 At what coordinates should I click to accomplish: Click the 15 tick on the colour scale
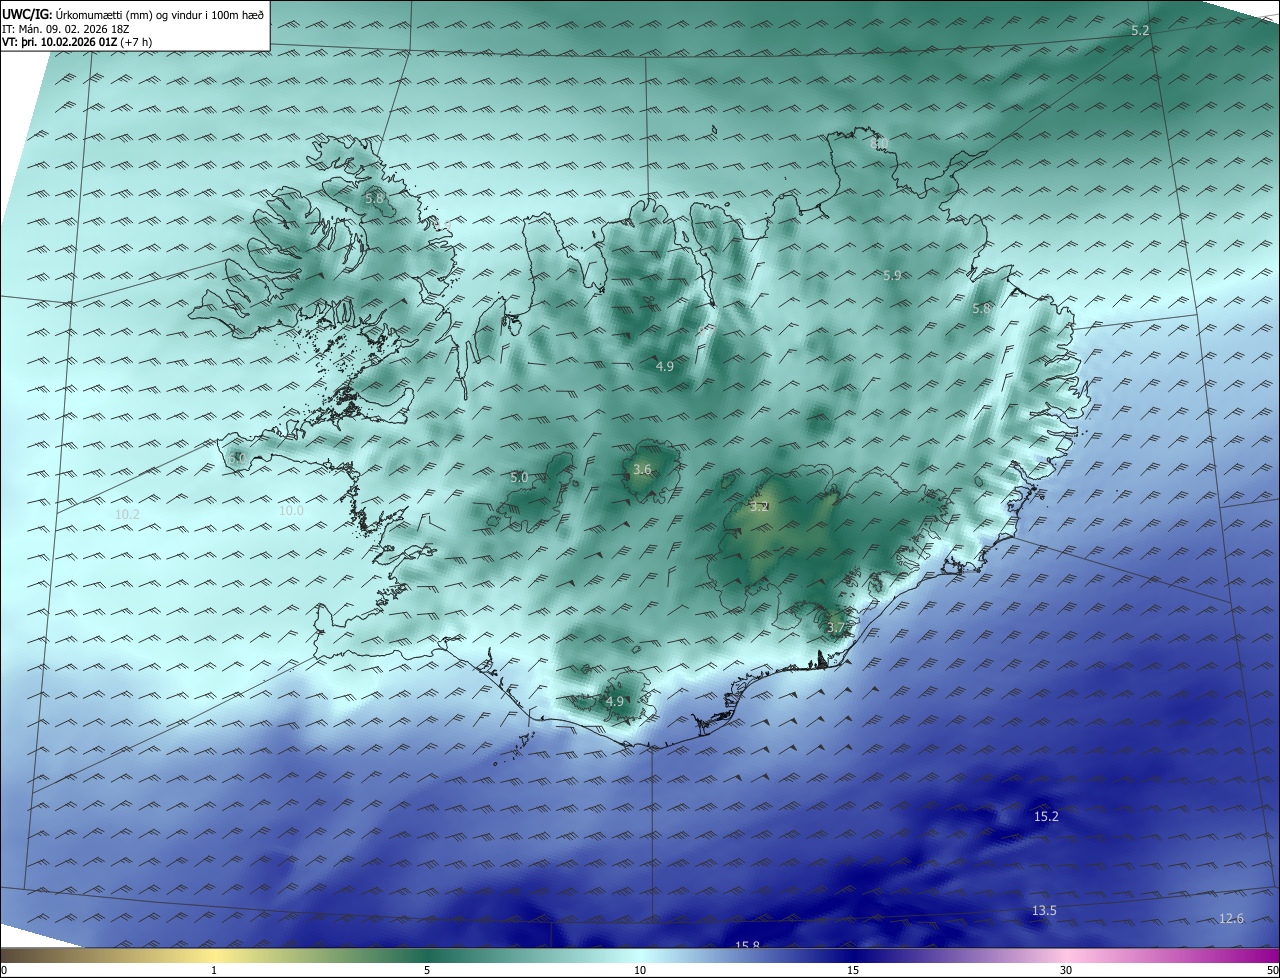[853, 970]
